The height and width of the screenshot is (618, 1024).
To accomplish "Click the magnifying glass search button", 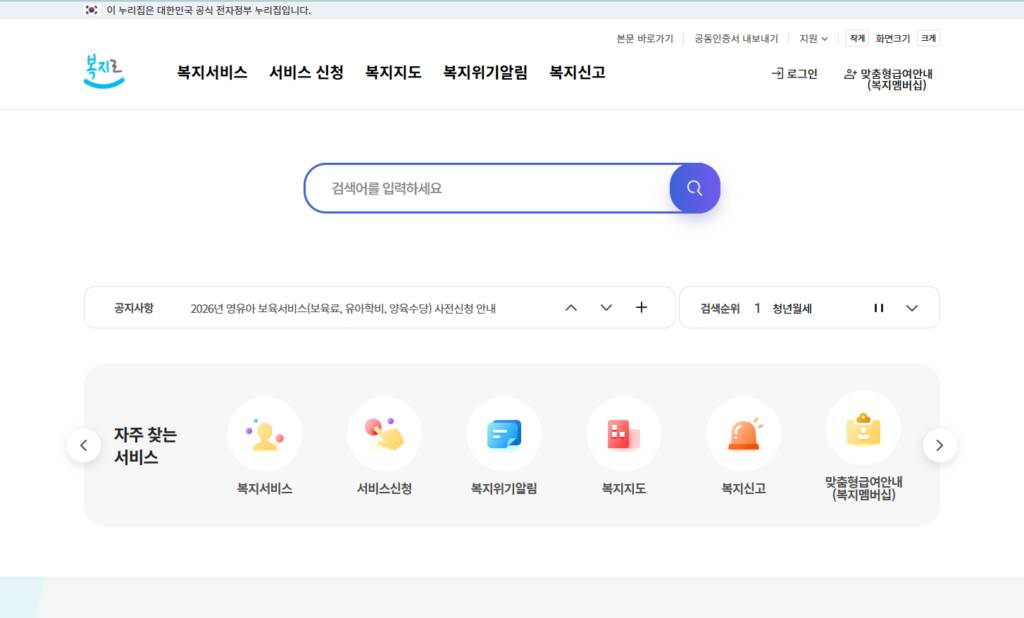I will pos(694,188).
